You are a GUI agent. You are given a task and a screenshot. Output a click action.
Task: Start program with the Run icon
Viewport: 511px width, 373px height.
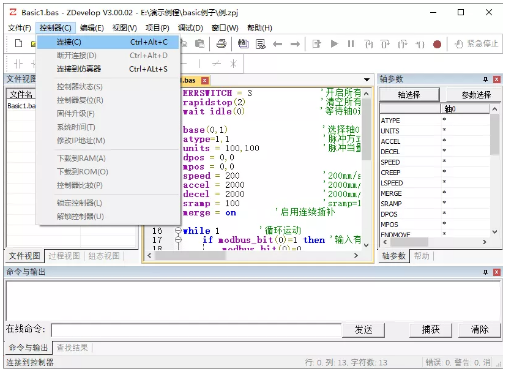tap(334, 44)
